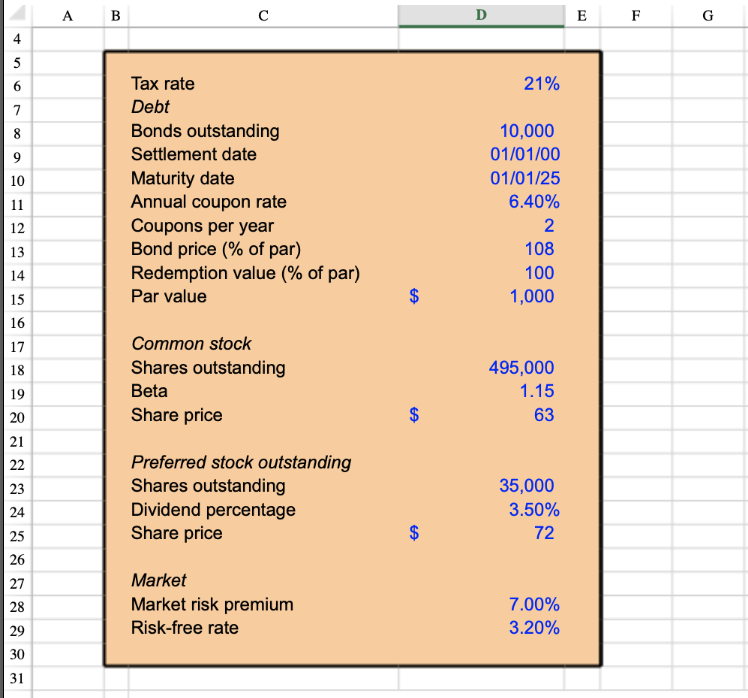
Task: Click the 'Annual coupon rate' label
Action: click(209, 202)
